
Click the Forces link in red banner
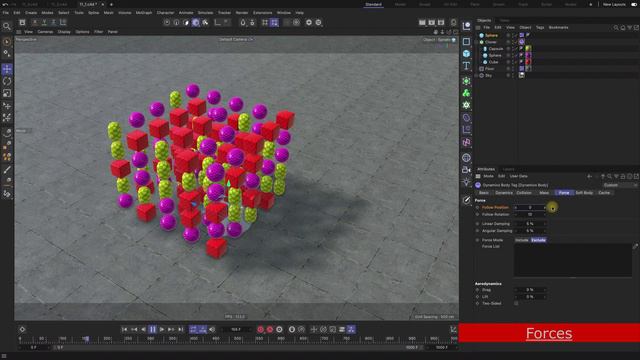pyautogui.click(x=549, y=333)
